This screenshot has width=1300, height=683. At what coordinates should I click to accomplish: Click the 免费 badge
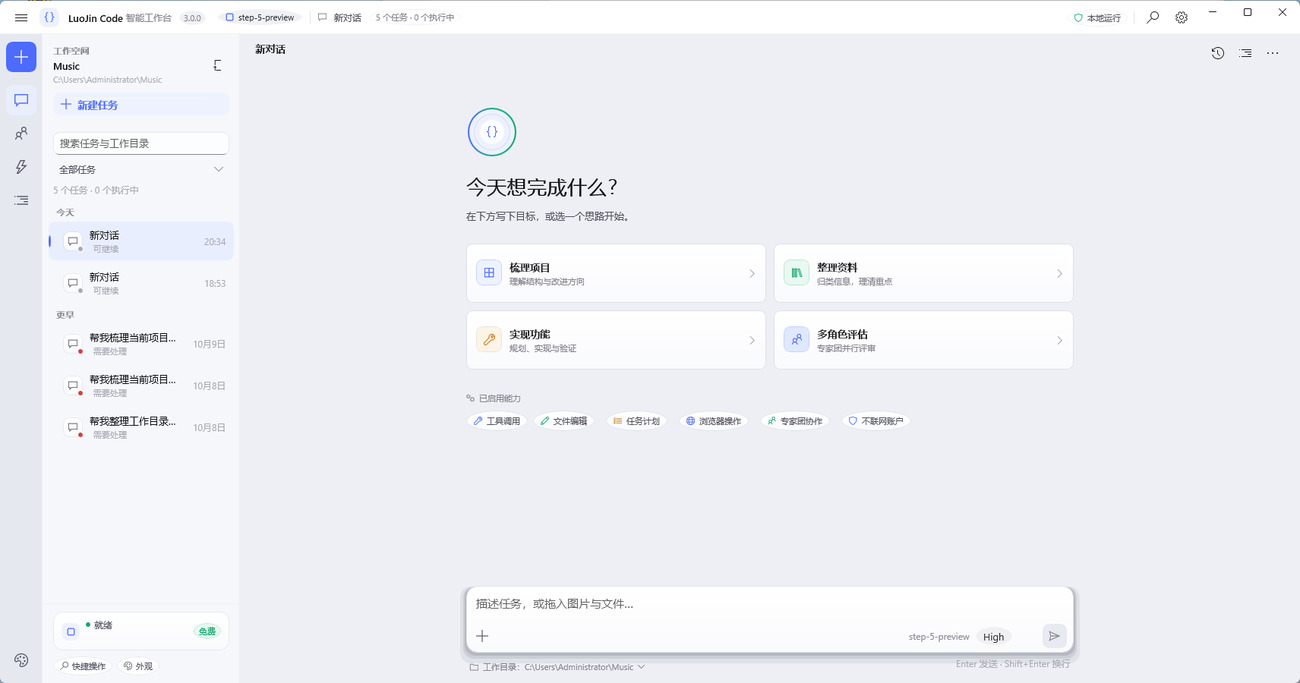206,631
